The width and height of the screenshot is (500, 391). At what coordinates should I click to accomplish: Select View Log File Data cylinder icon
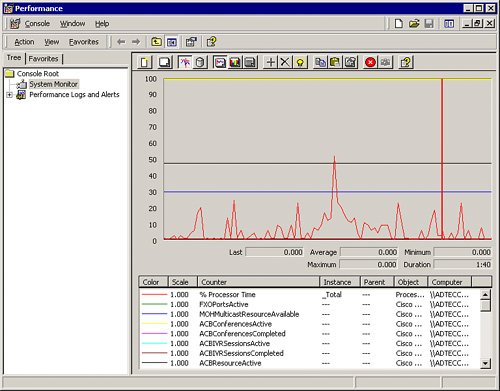tap(200, 62)
